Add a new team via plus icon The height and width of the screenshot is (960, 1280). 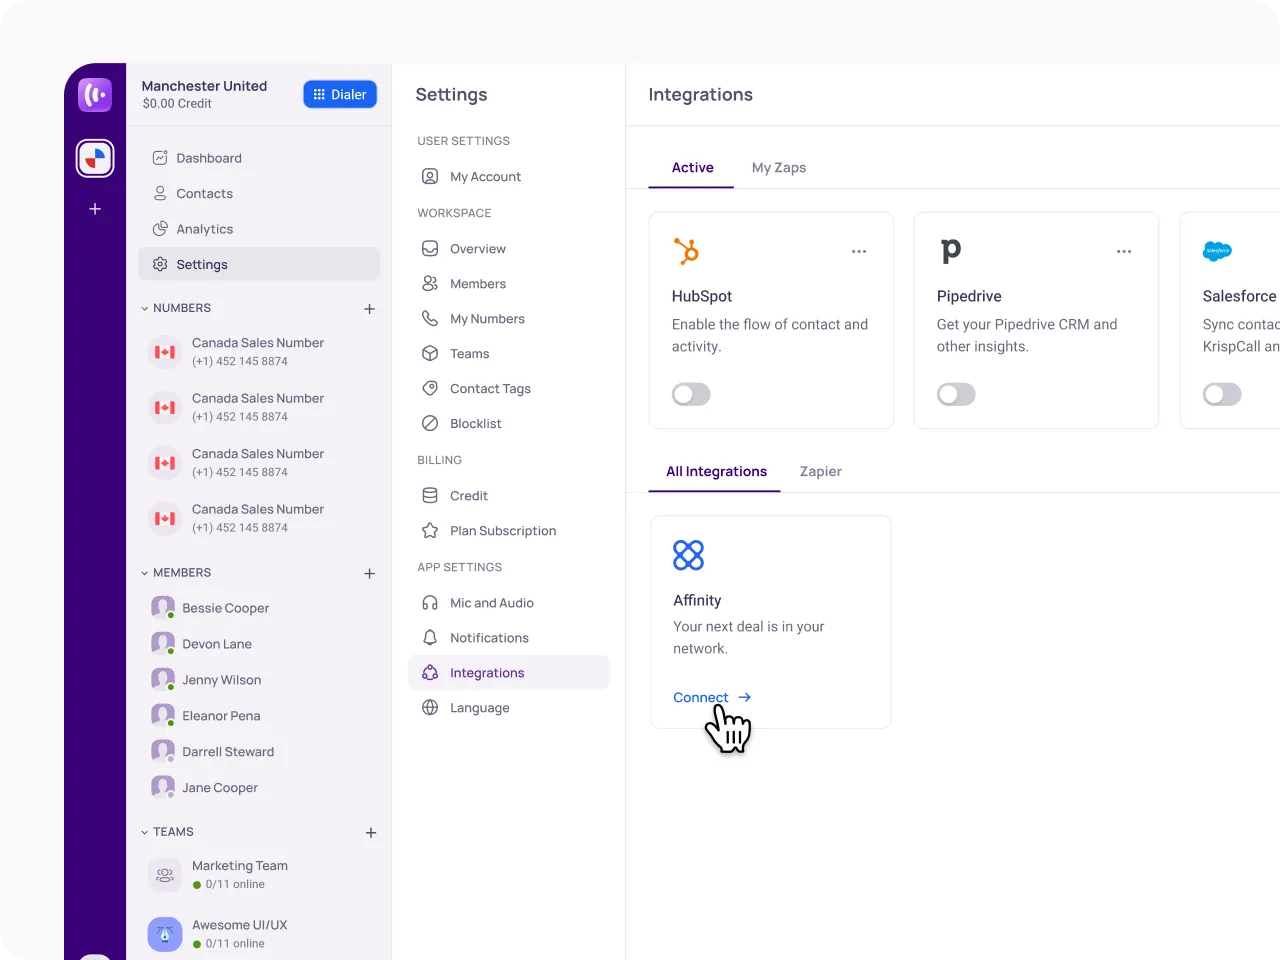371,833
